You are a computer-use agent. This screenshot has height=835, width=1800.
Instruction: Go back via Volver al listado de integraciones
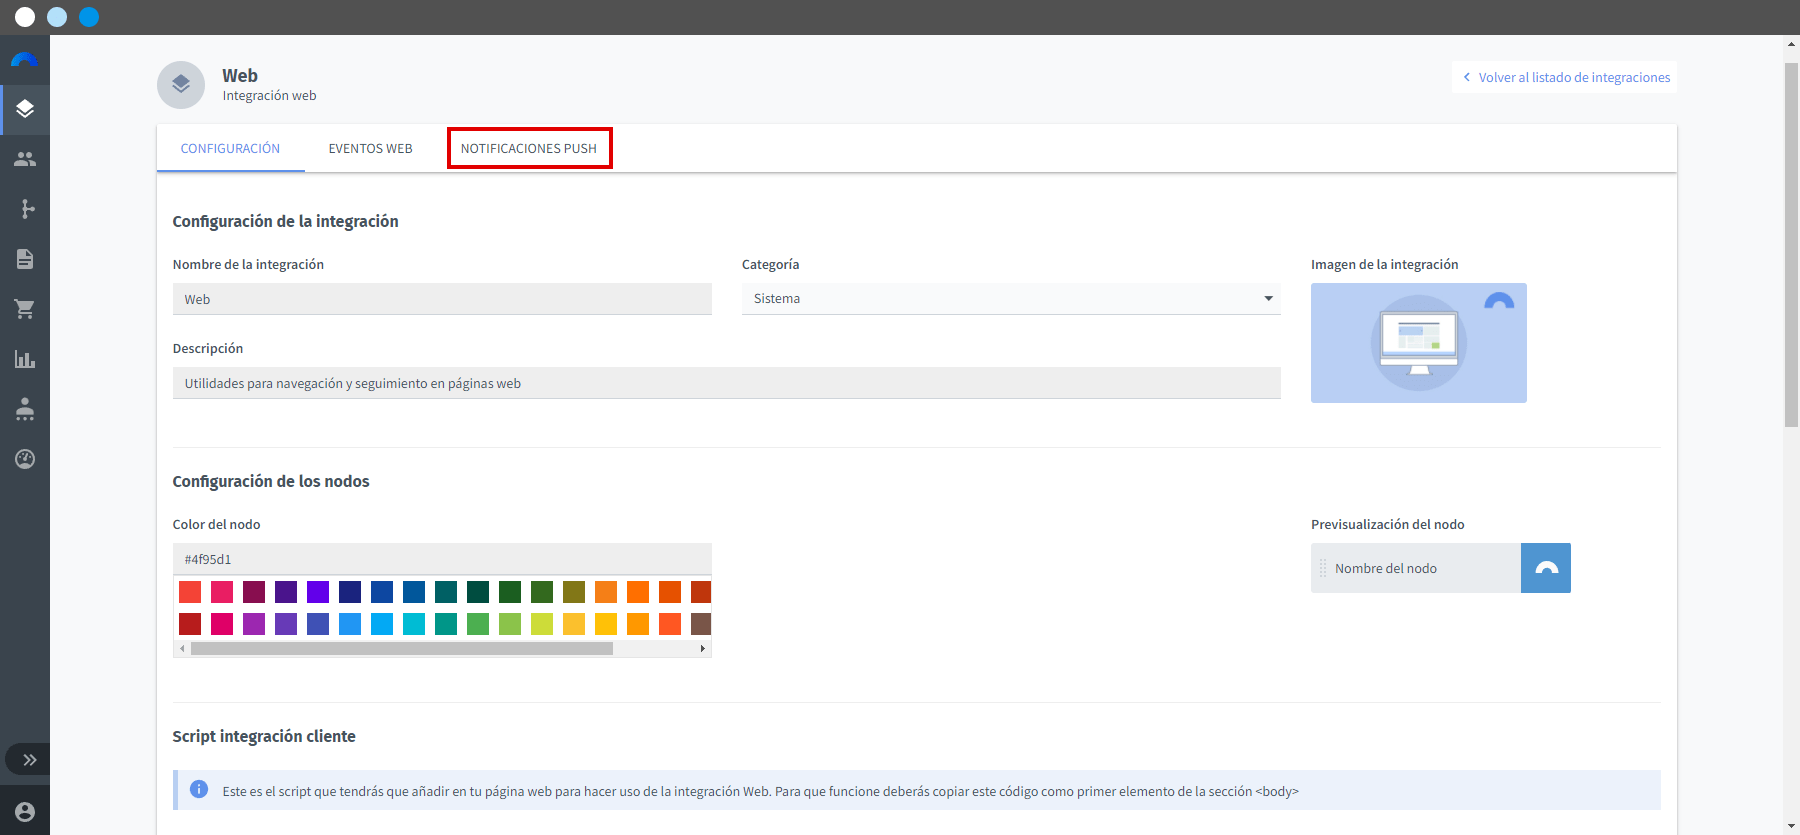coord(1565,77)
